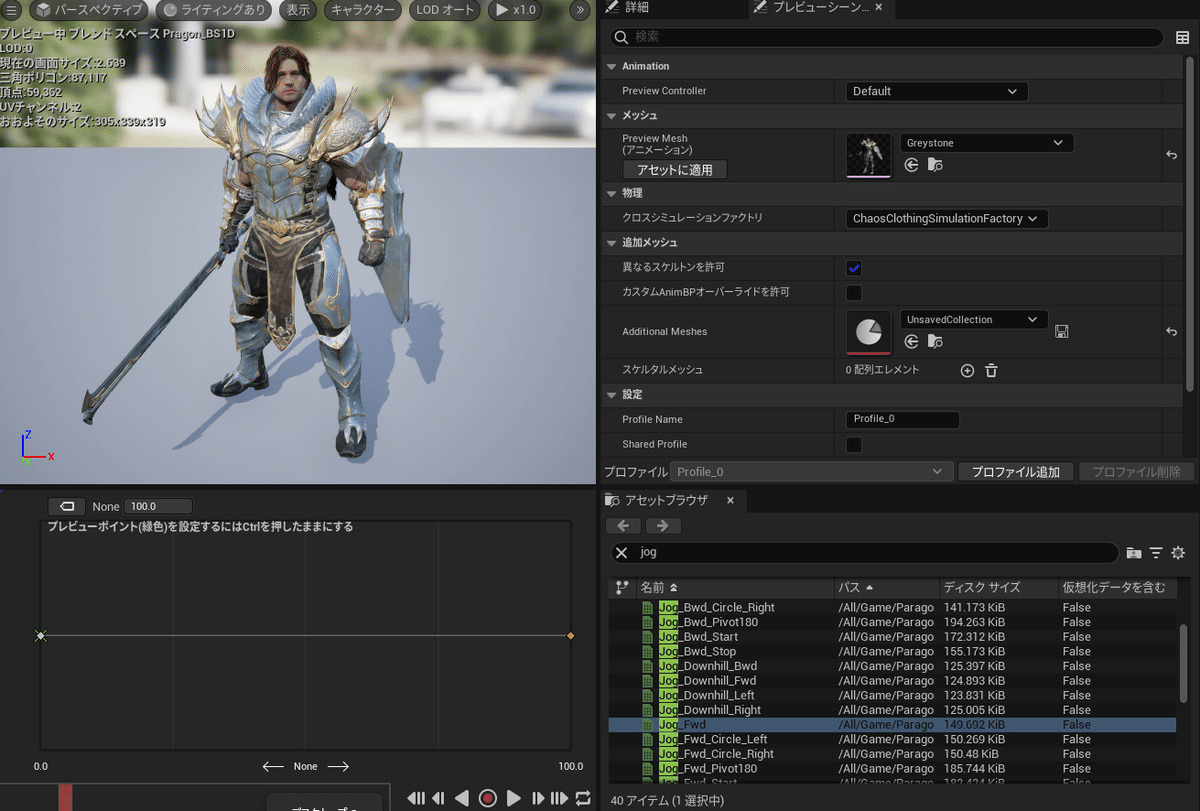Collapse the 追加メッシュ section
This screenshot has height=811, width=1200.
click(612, 243)
